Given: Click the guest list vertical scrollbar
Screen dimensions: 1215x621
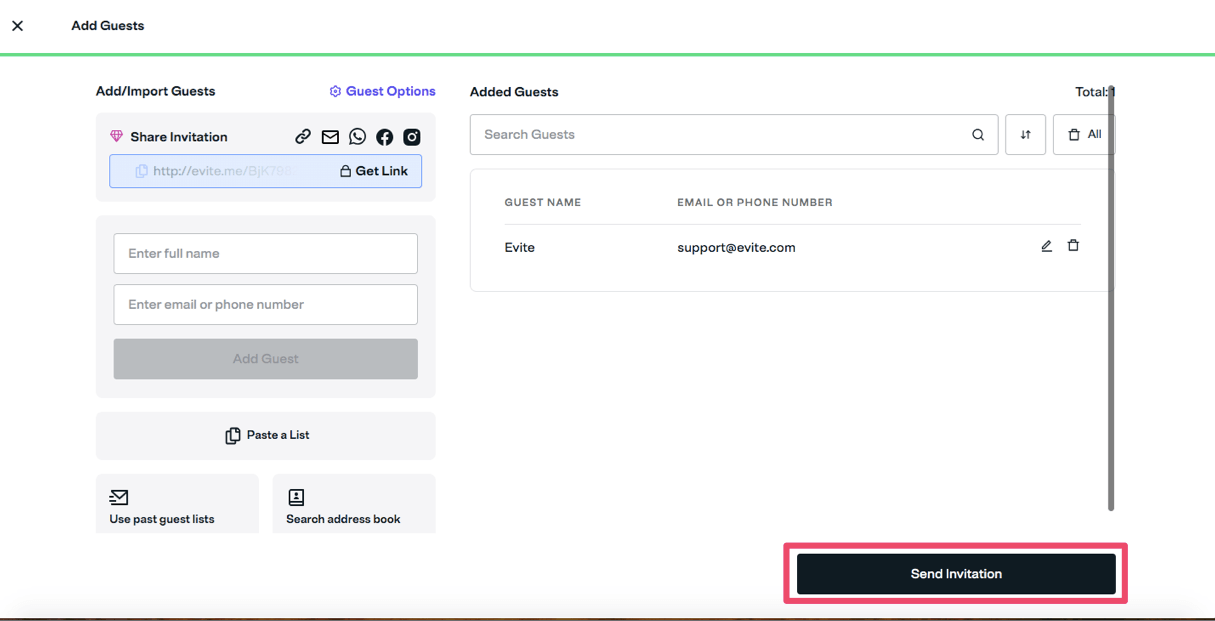Looking at the screenshot, I should click(x=1111, y=298).
